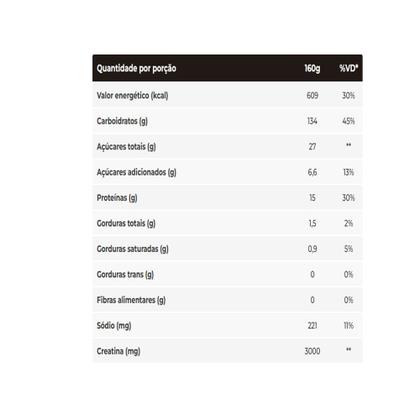Click the 'Quantidade por porção' header
Image resolution: width=420 pixels, height=420 pixels.
[136, 69]
